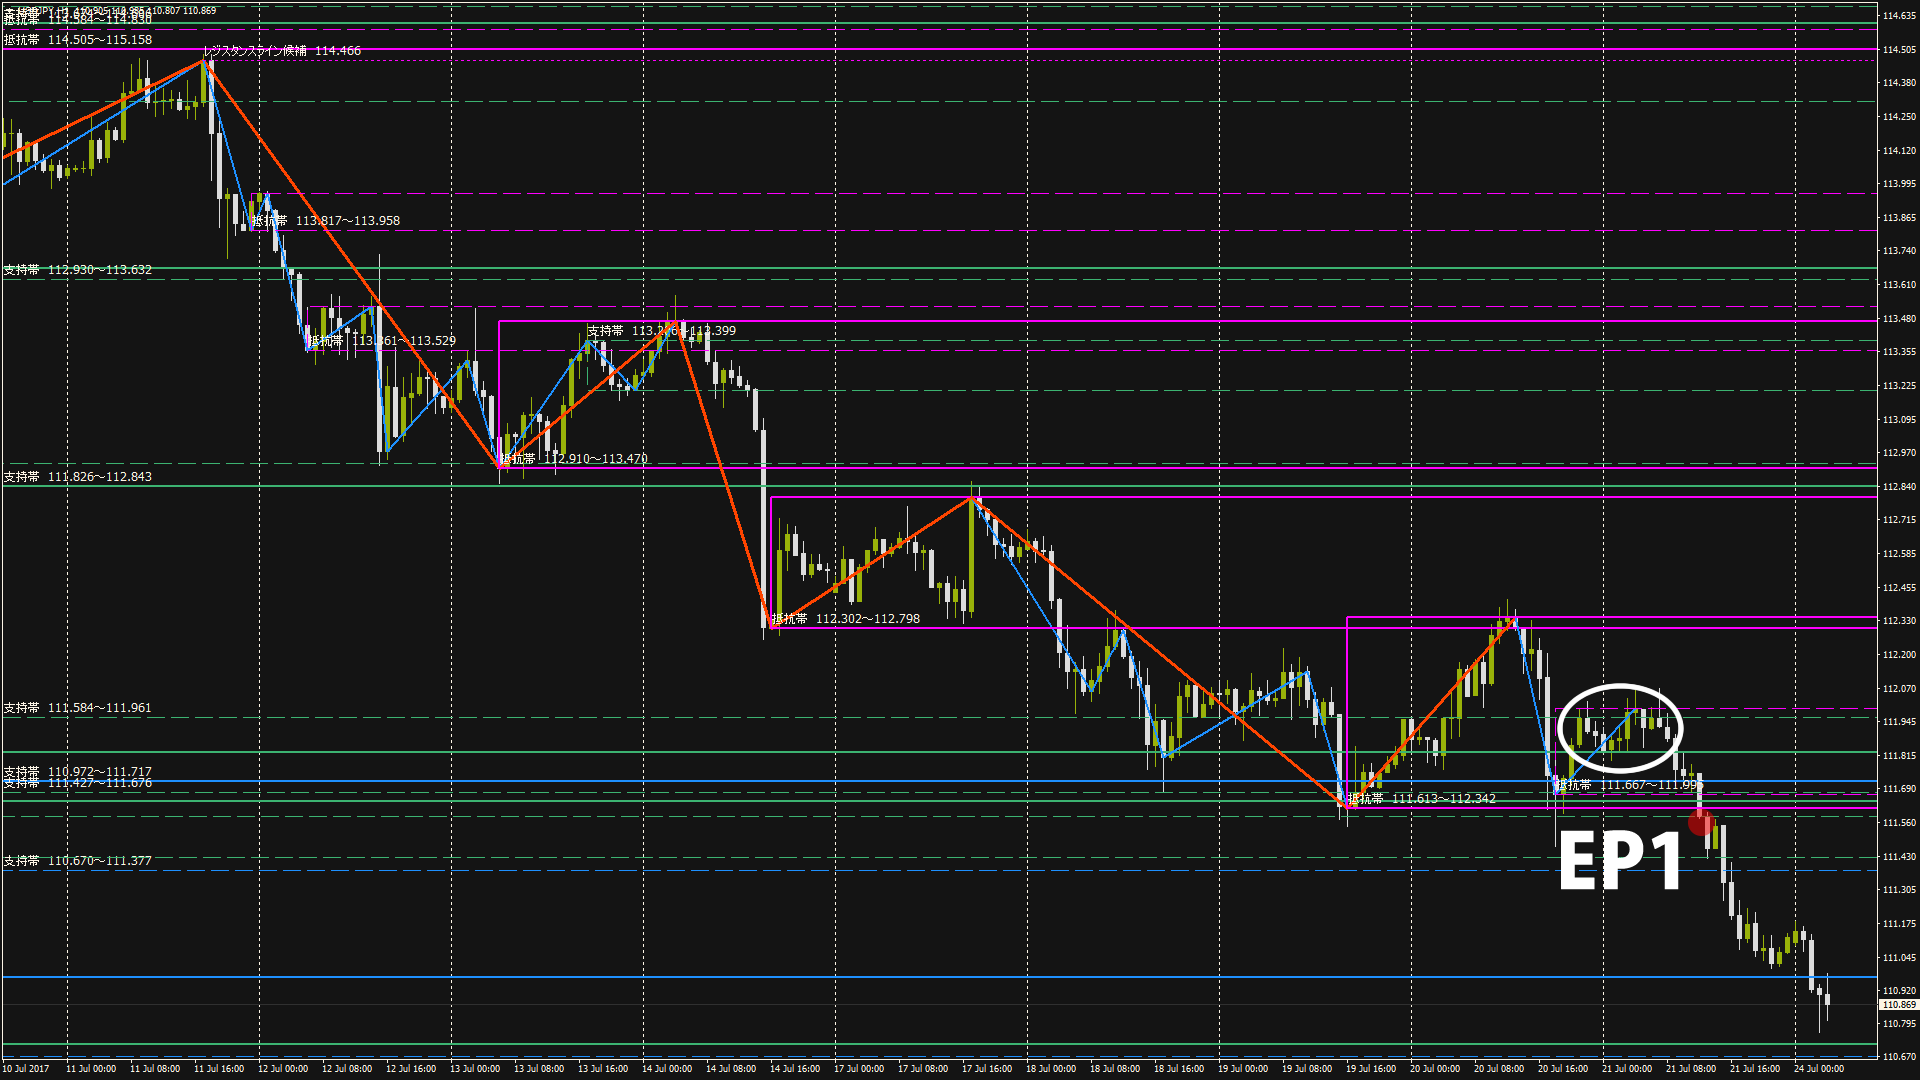Click the 13 Jul 00:00 time label
This screenshot has height=1080, width=1920.
coord(475,1069)
